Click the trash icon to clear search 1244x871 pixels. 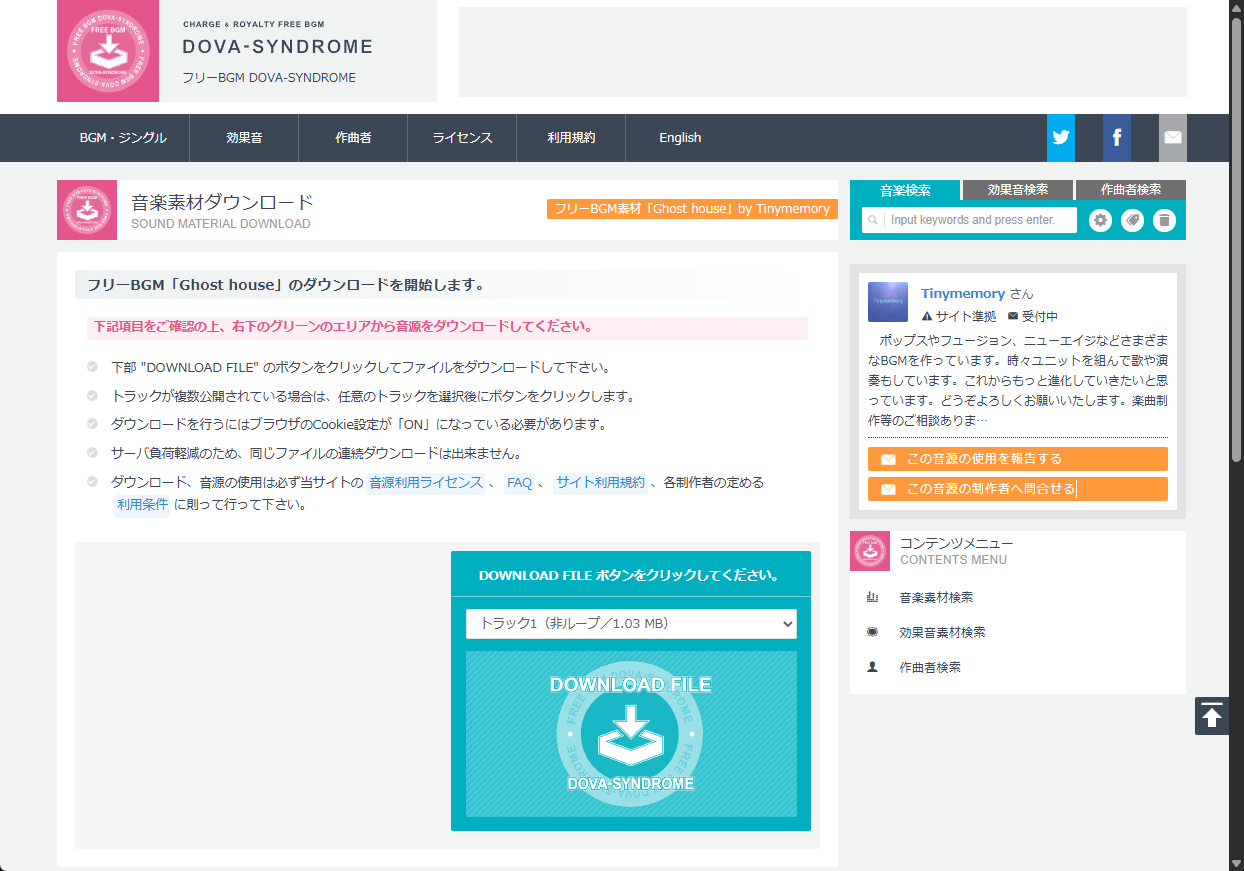pos(1164,220)
